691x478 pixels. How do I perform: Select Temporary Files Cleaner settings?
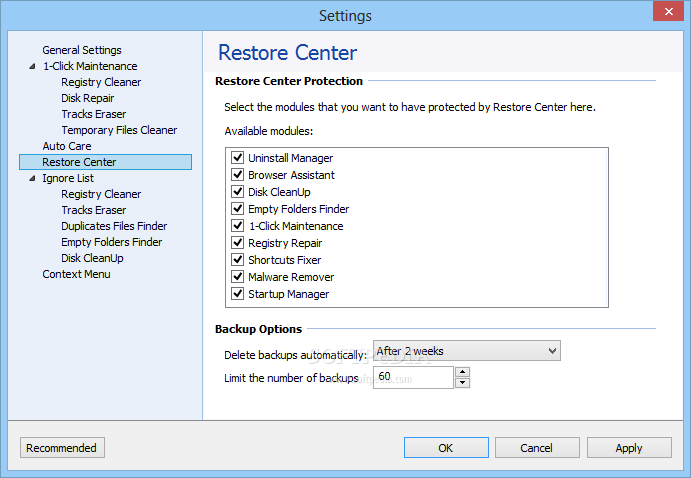(x=119, y=130)
